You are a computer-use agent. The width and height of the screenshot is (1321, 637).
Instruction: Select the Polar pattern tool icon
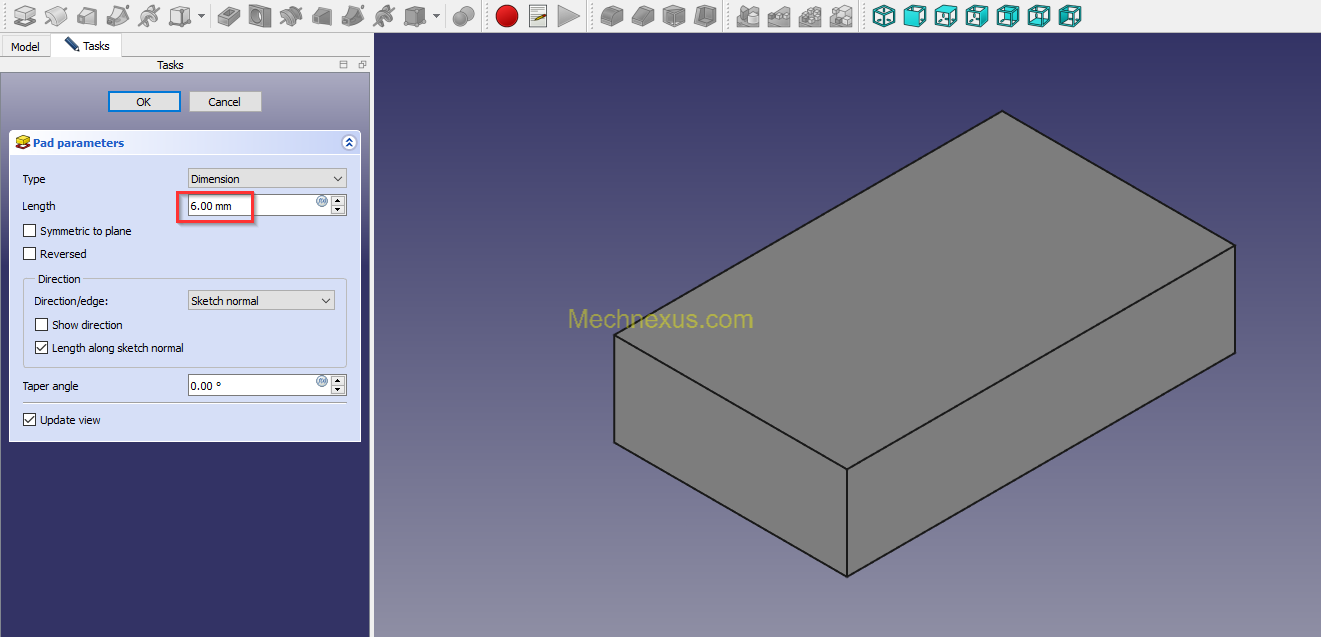810,16
